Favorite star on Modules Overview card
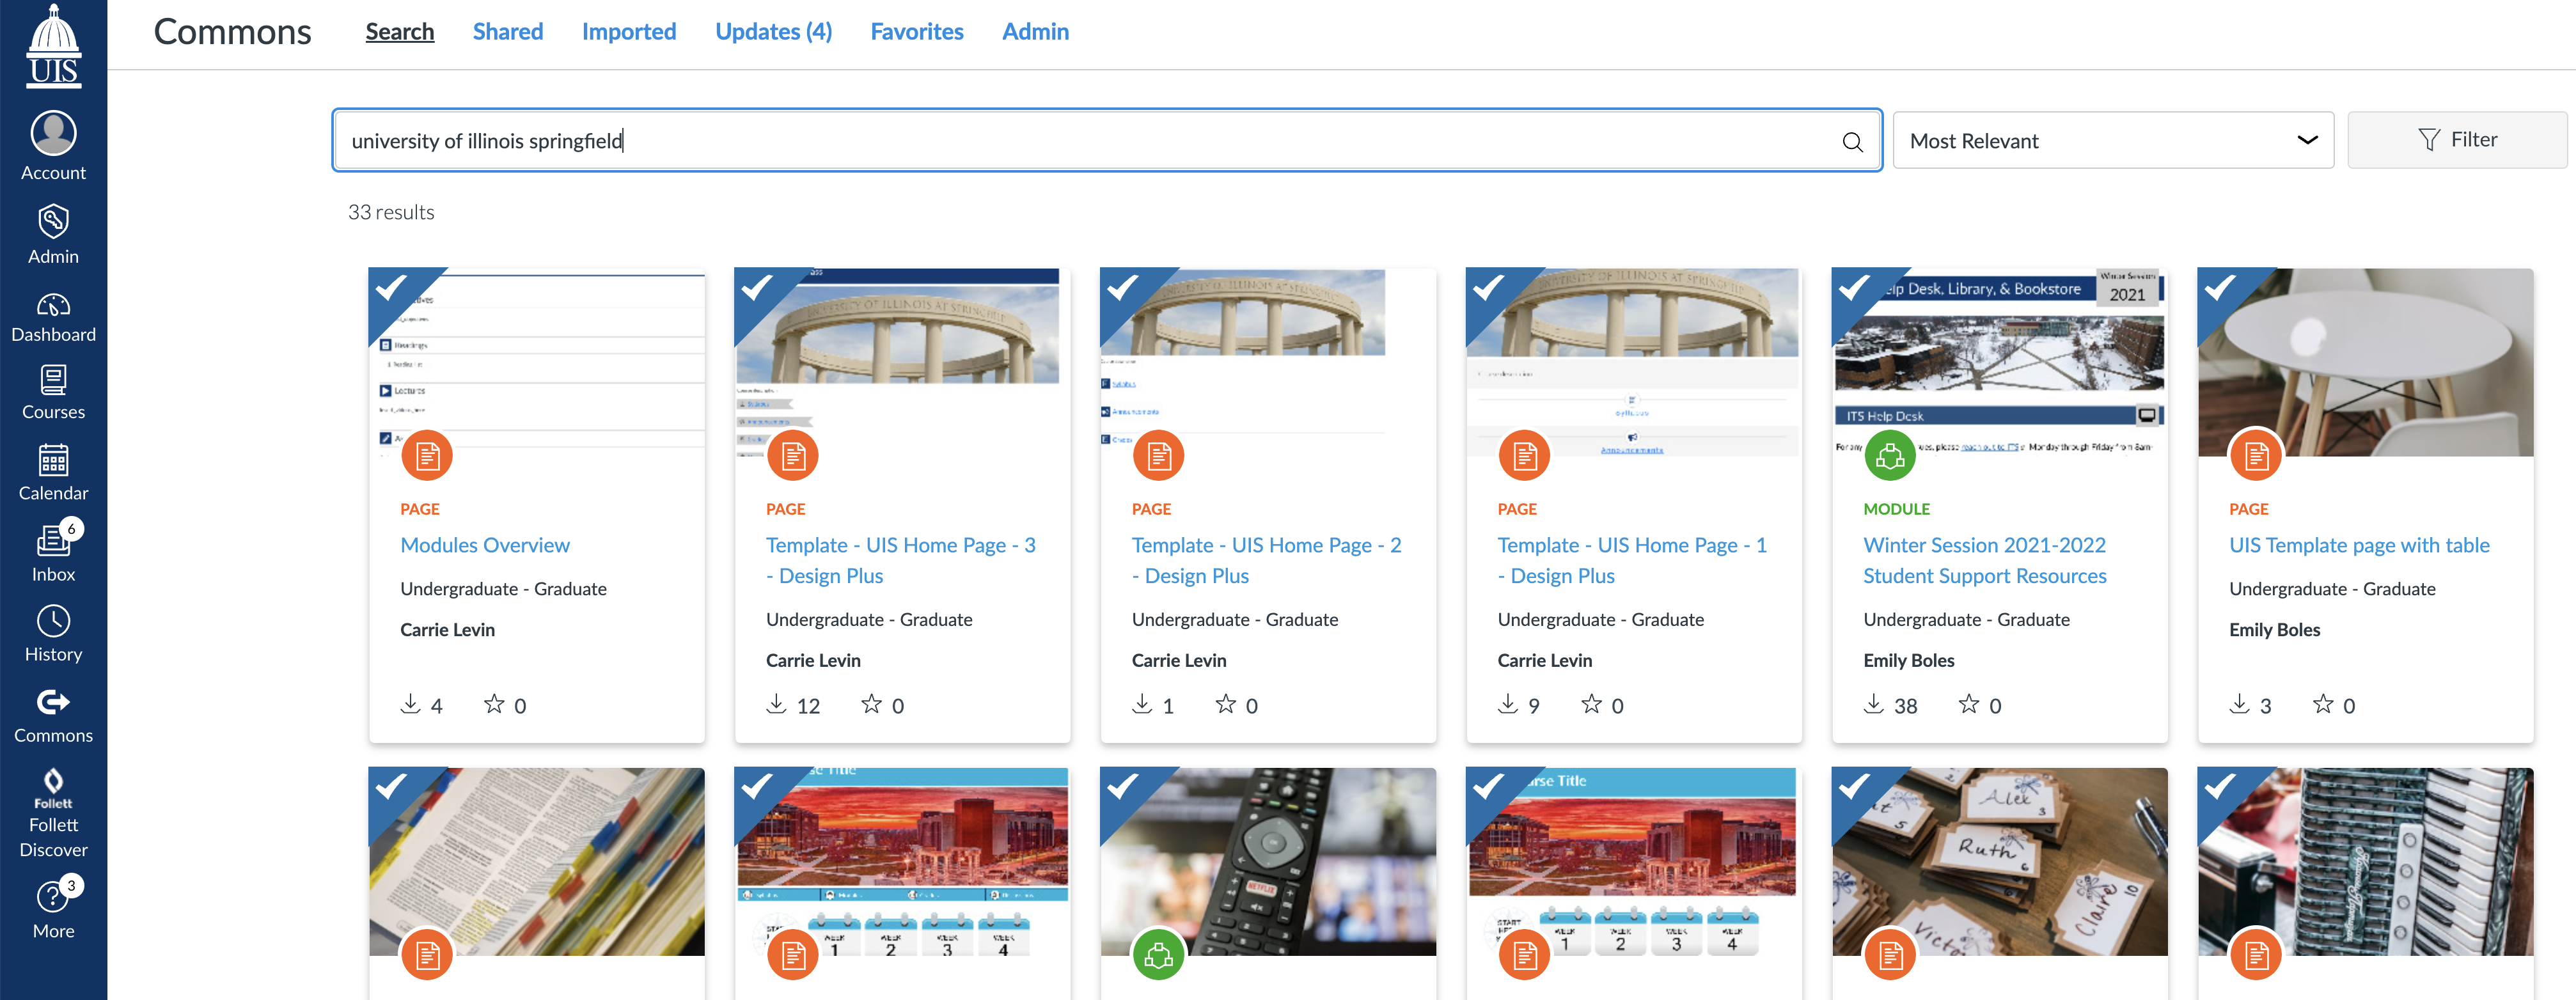Image resolution: width=2576 pixels, height=1000 pixels. tap(494, 704)
